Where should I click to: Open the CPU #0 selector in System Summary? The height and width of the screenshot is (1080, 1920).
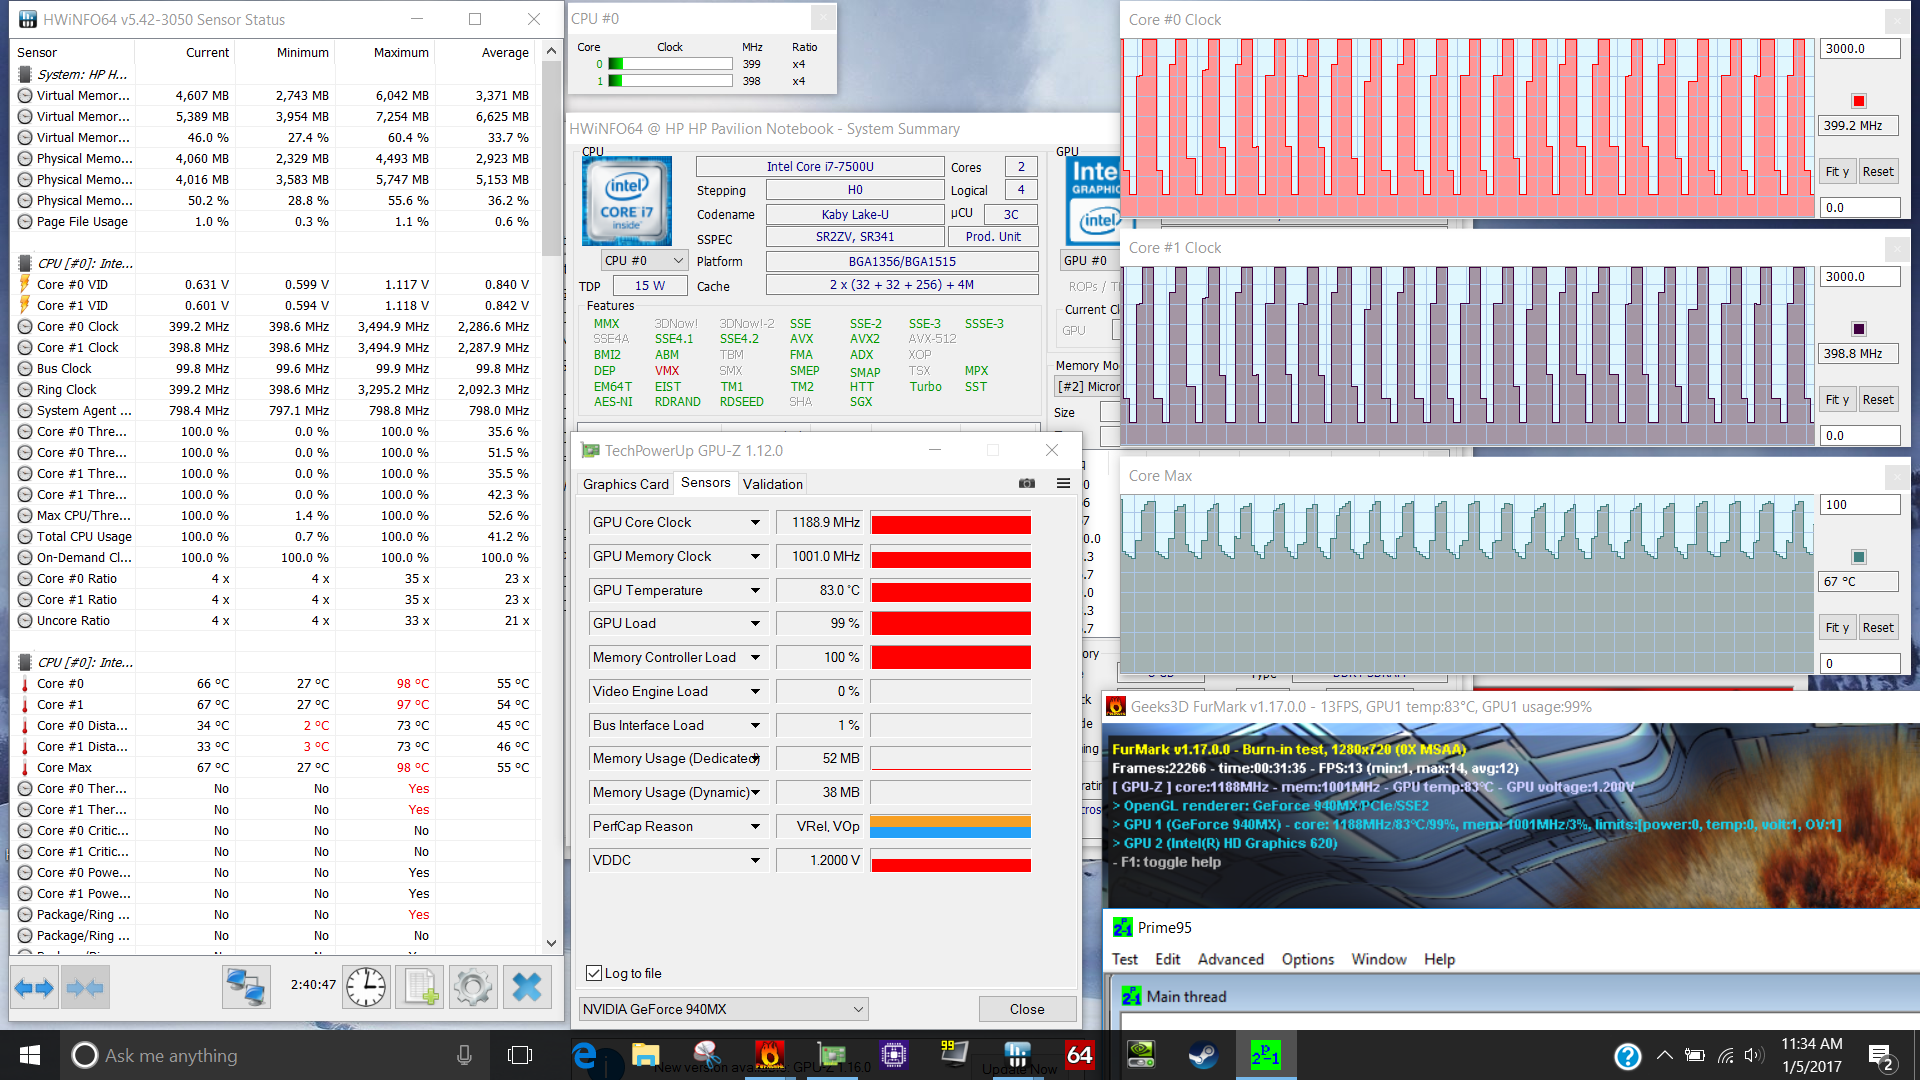coord(644,260)
